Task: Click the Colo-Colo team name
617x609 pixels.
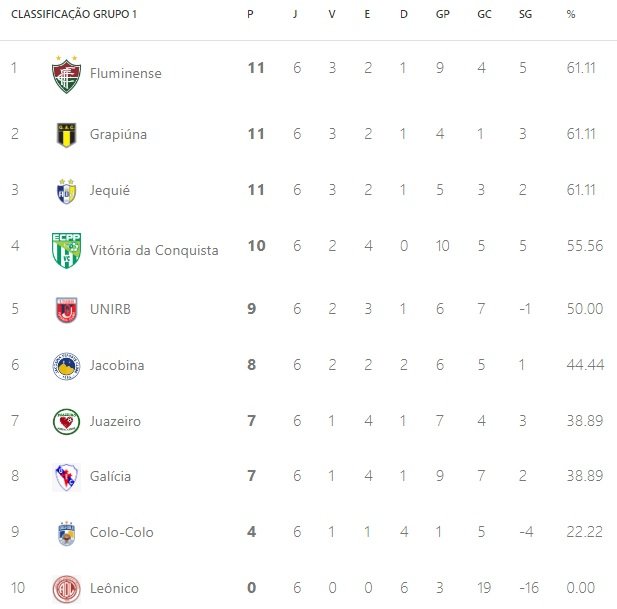Action: coord(122,532)
